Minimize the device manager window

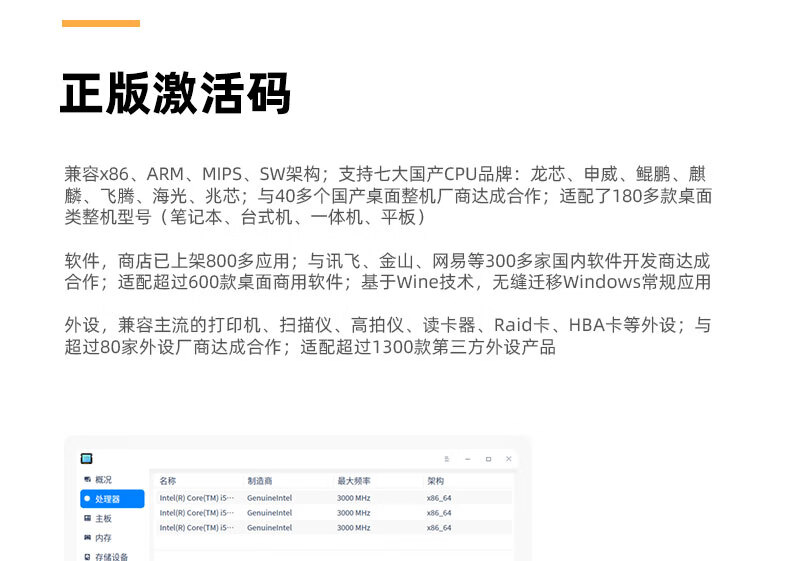467,459
